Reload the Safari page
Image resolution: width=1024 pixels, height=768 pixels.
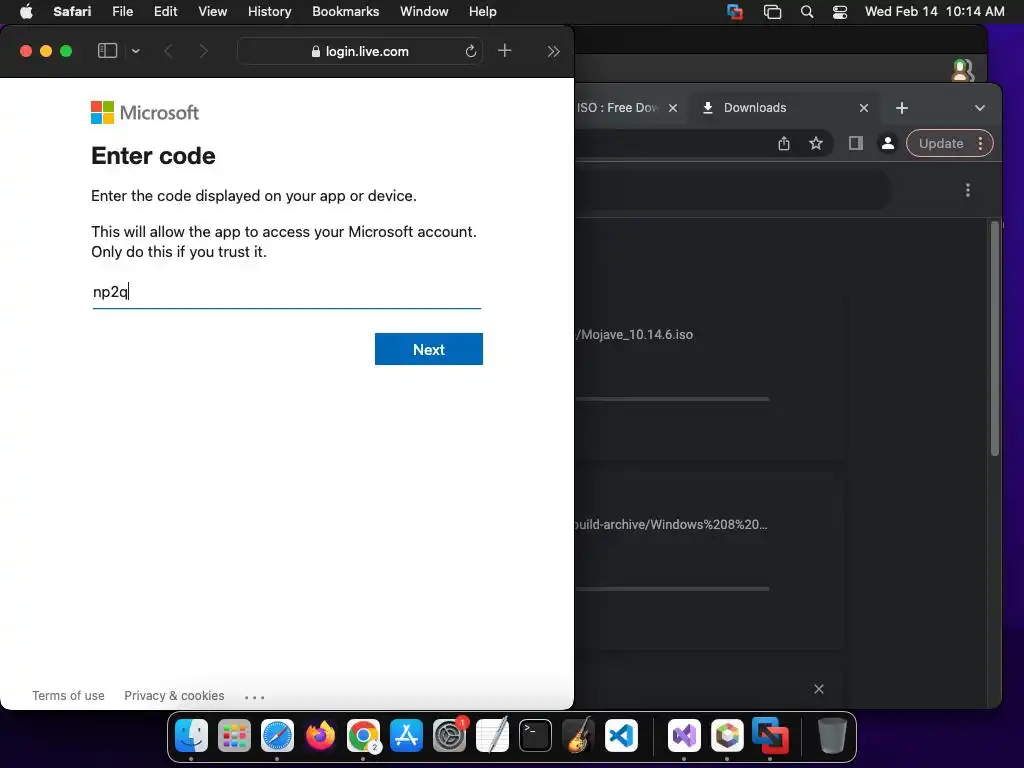470,51
